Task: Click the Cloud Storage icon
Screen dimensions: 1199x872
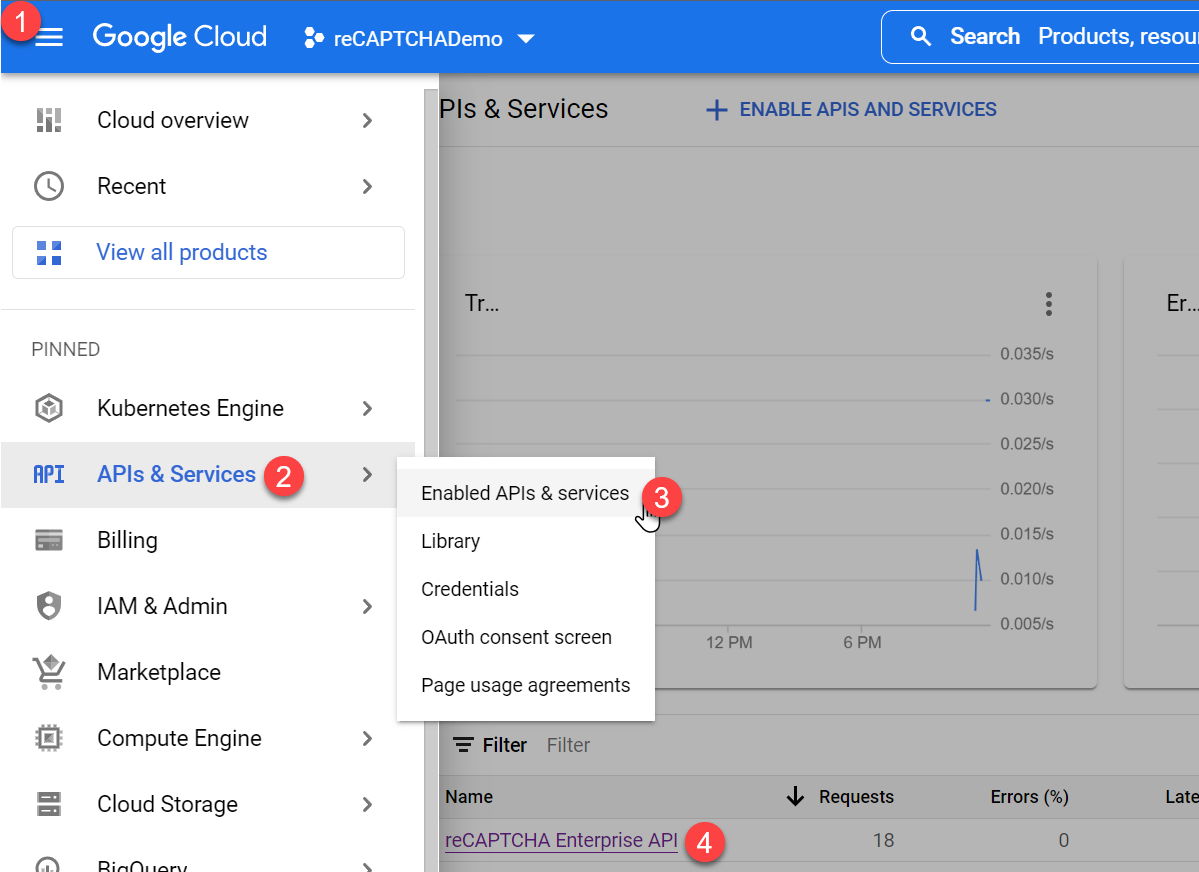Action: click(49, 804)
